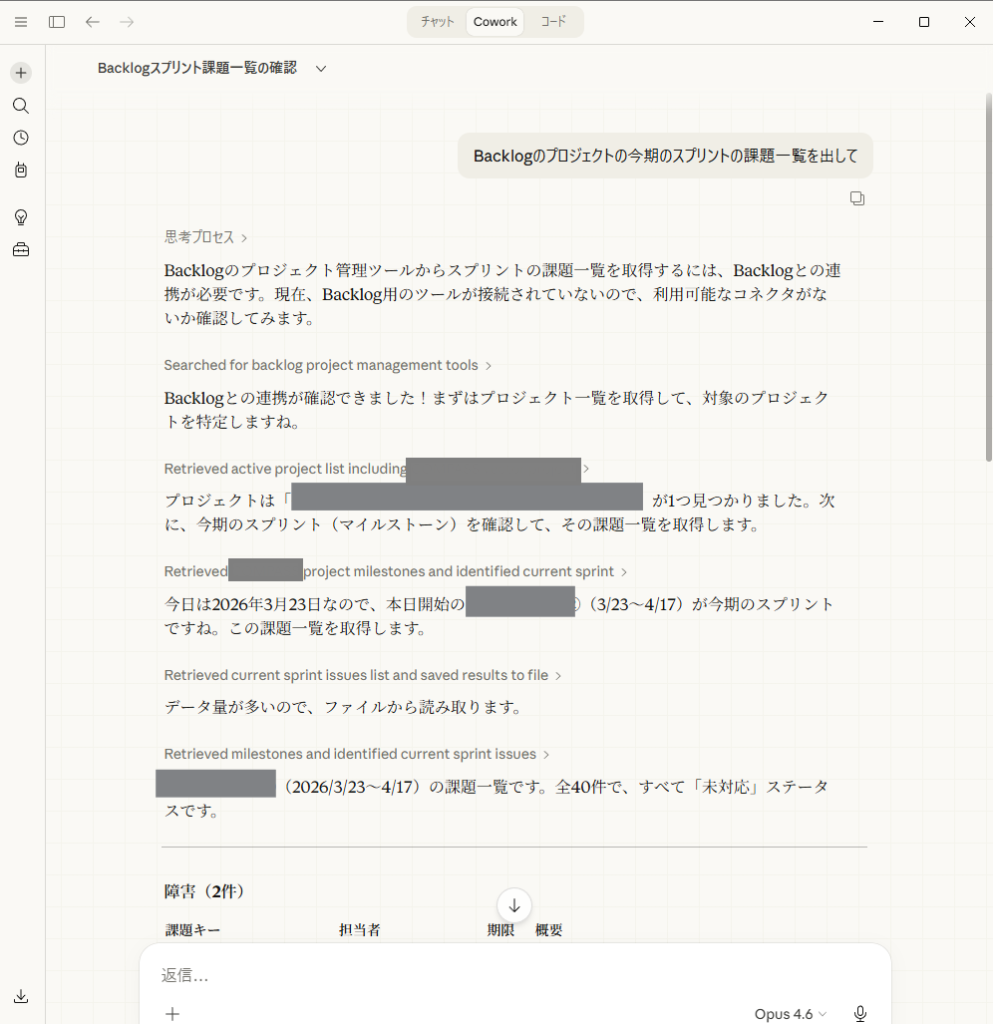Click the download icon at sidebar bottom
993x1024 pixels.
click(21, 996)
